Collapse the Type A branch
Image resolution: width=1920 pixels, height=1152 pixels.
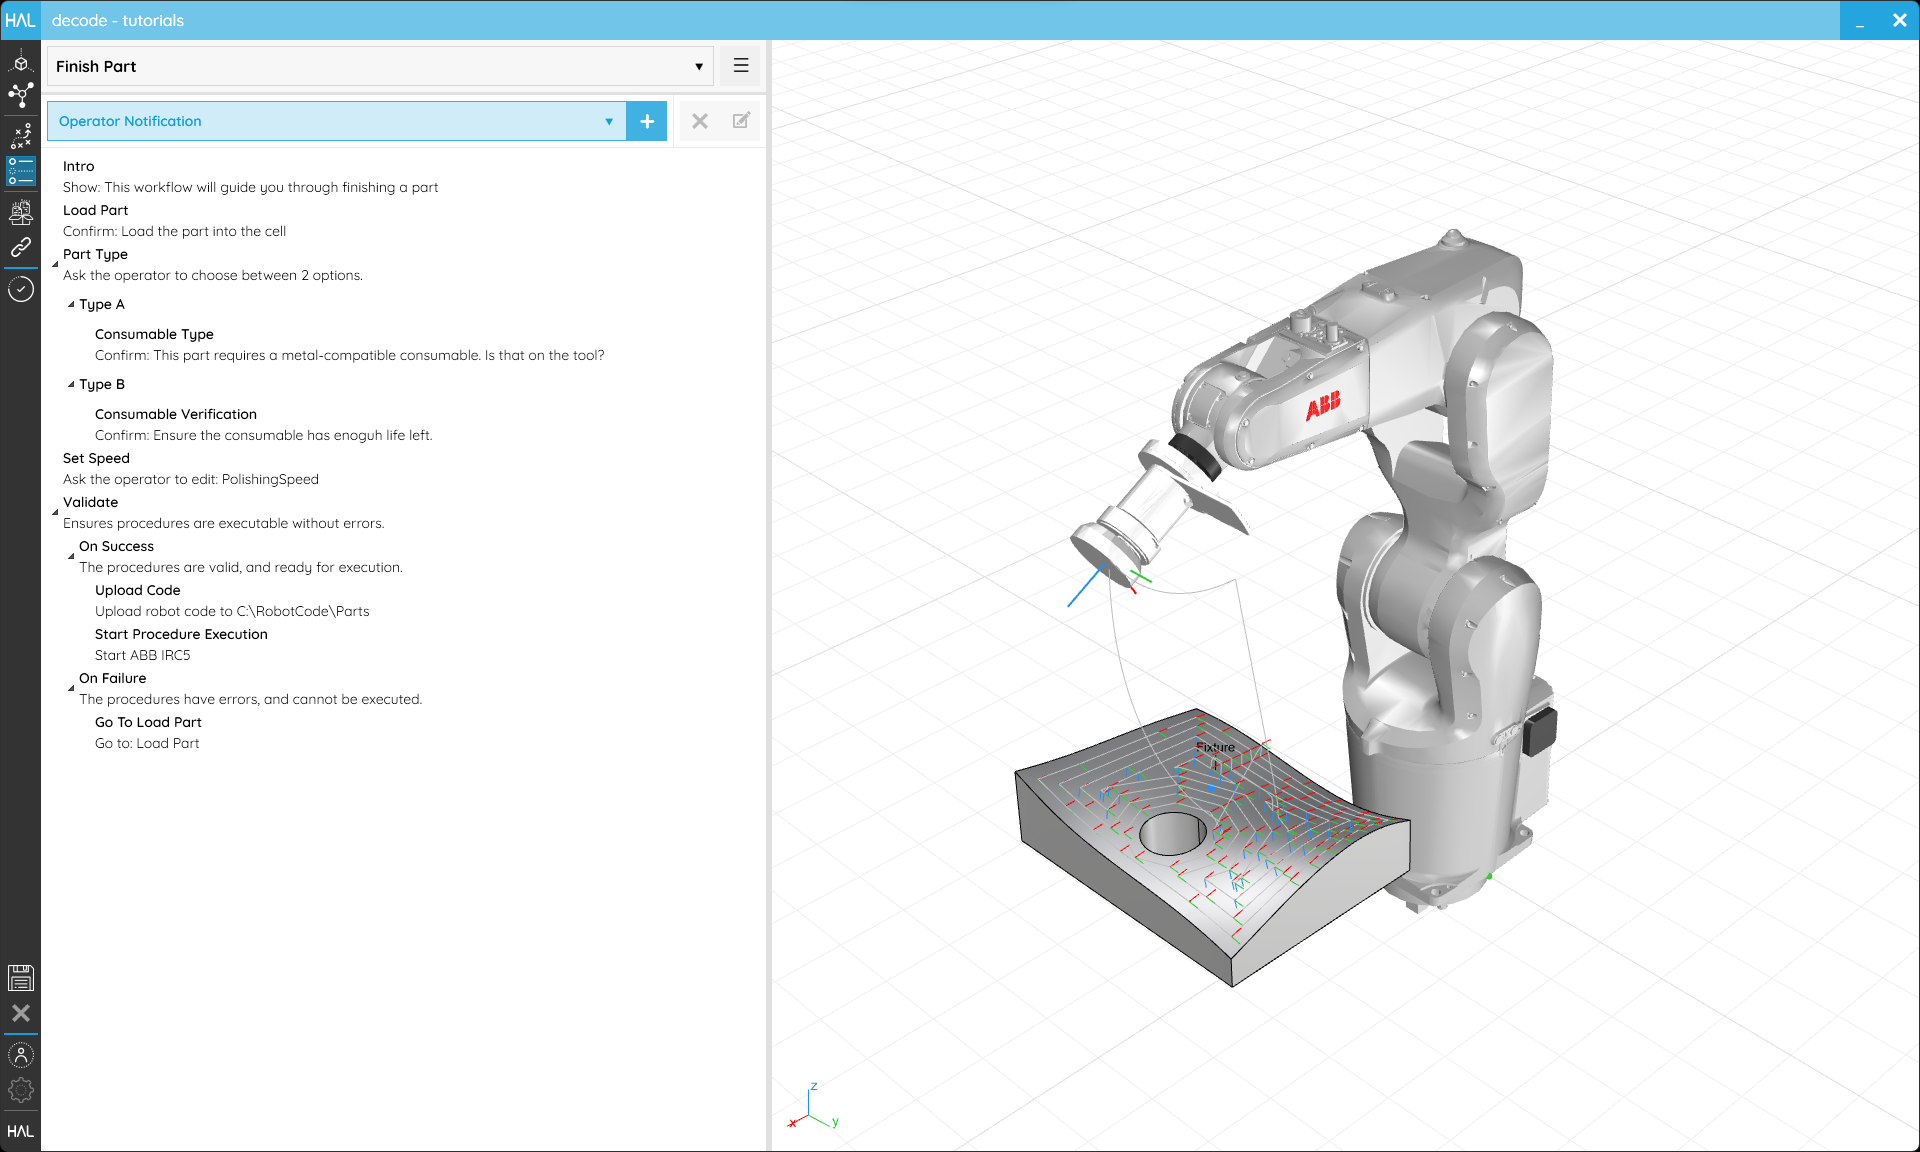(71, 304)
